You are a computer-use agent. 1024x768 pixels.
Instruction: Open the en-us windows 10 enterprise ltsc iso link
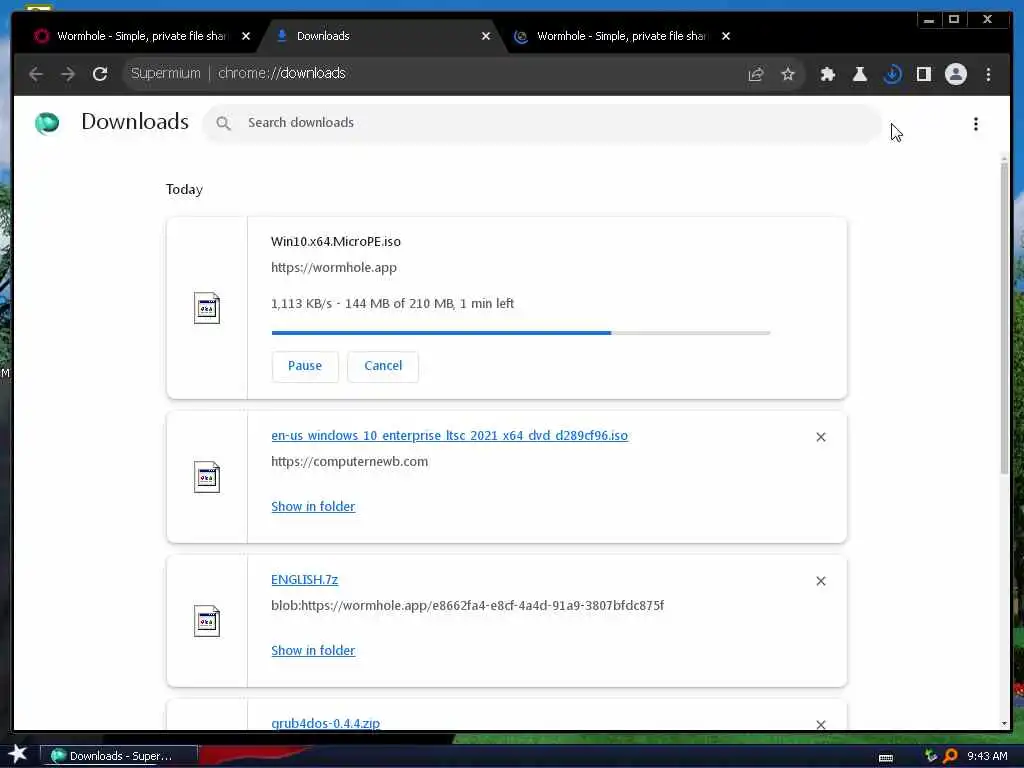coord(449,436)
